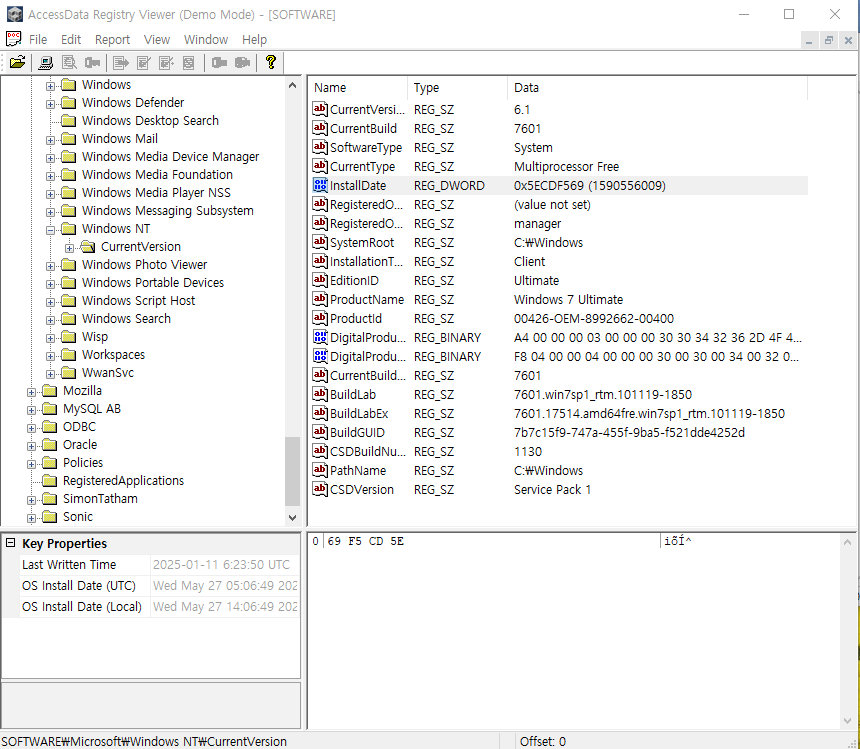Collapse the Key Properties section
Viewport: 860px width, 749px height.
(10, 543)
